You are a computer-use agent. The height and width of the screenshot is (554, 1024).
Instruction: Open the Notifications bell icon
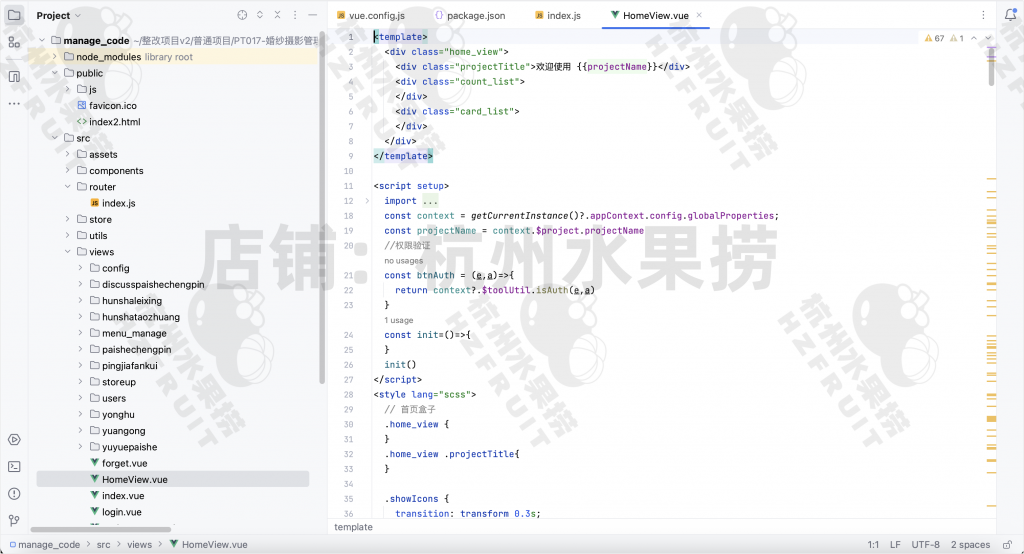coord(1009,16)
